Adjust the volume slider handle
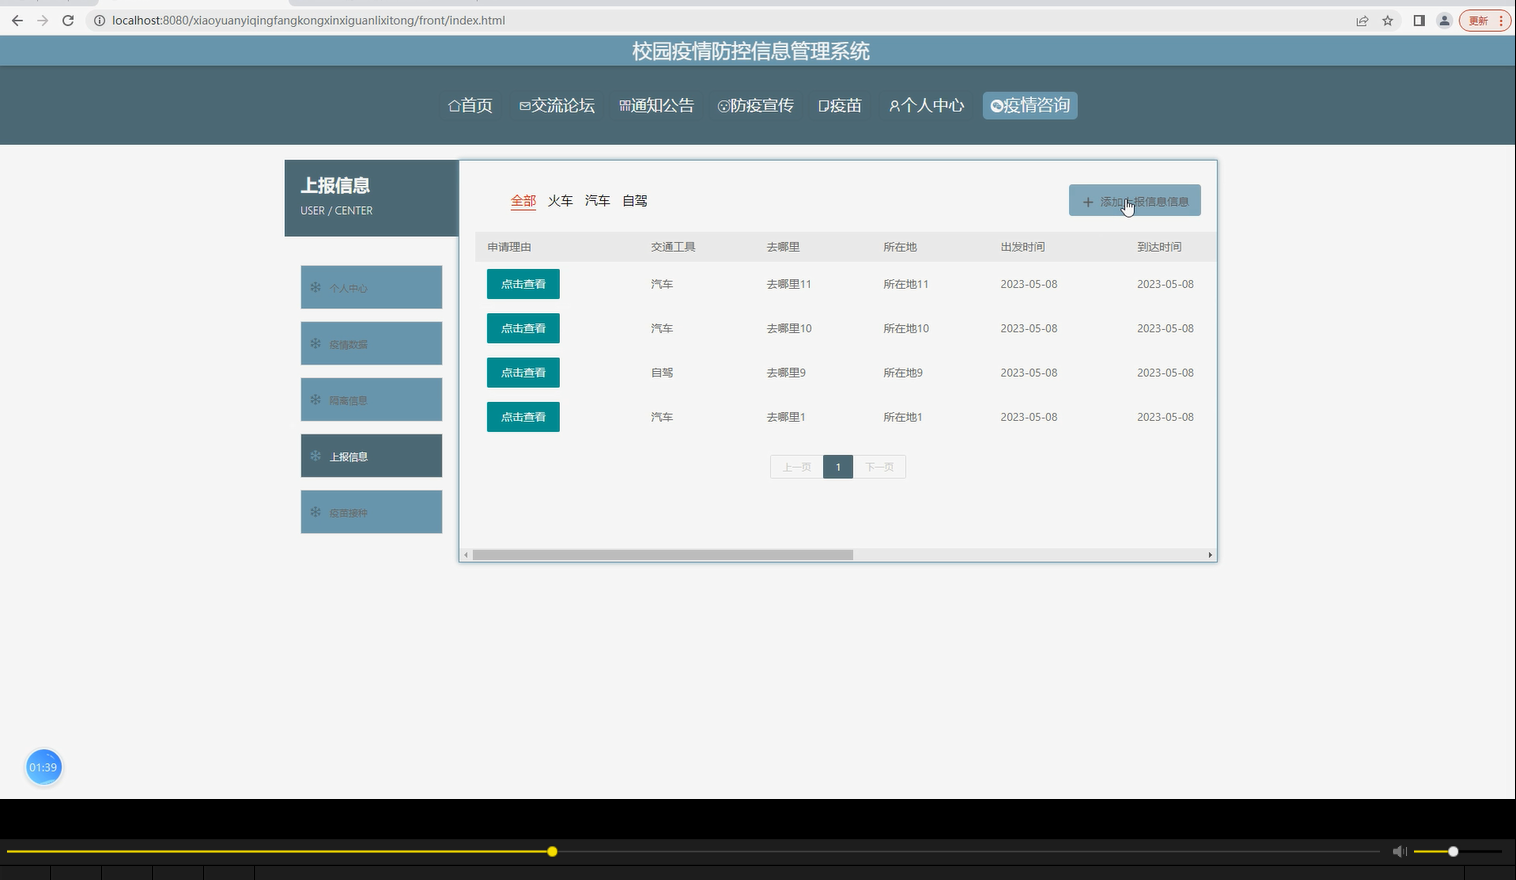Image resolution: width=1516 pixels, height=880 pixels. (x=1453, y=851)
